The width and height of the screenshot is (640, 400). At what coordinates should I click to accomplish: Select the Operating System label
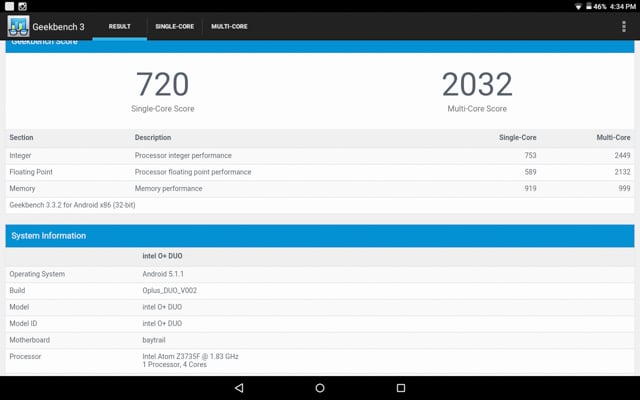coord(37,274)
